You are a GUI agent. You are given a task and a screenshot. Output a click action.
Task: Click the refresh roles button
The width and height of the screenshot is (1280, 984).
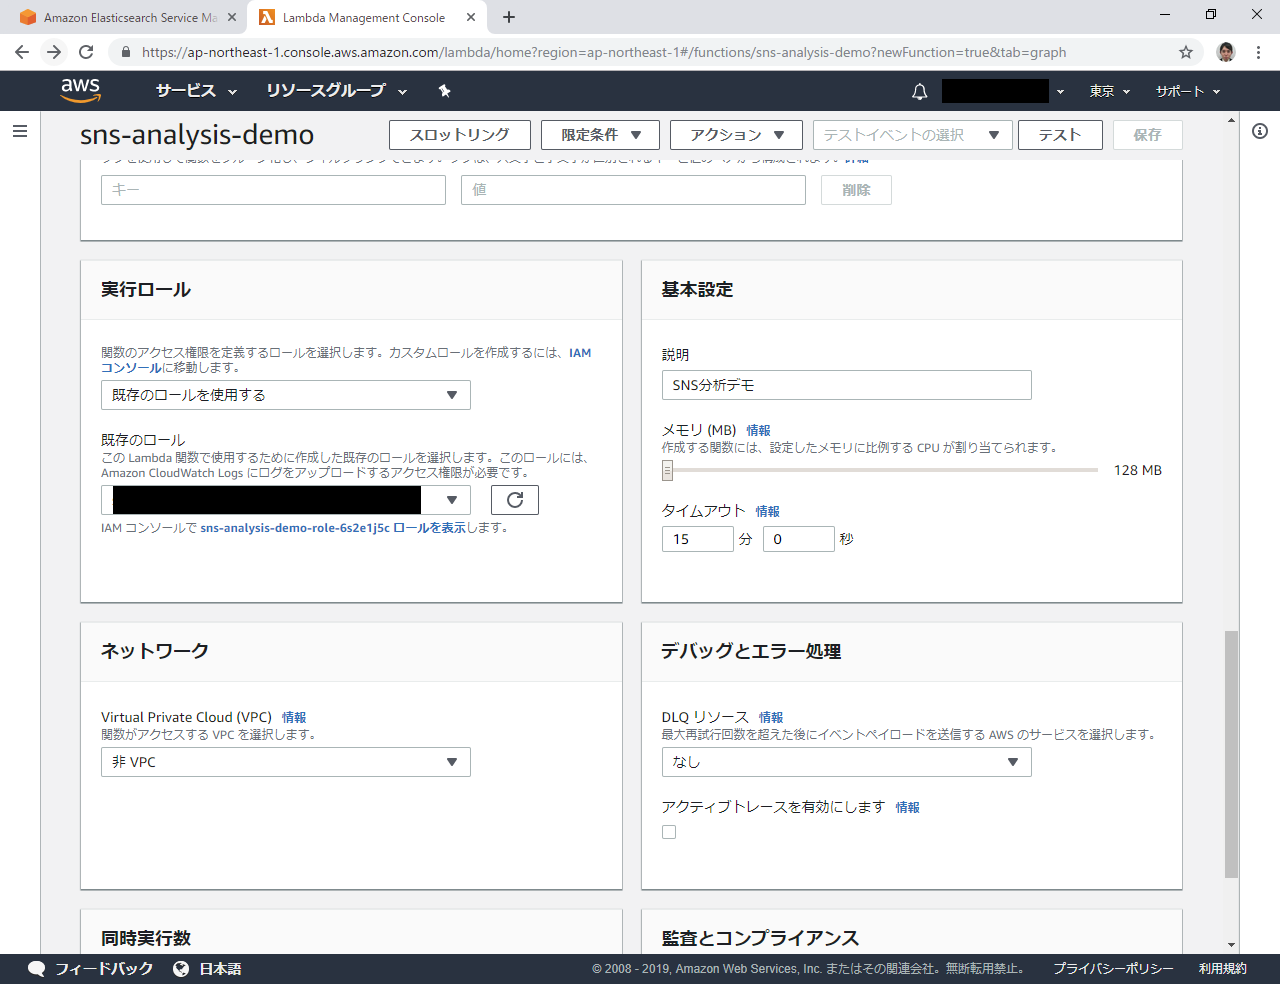tap(514, 500)
